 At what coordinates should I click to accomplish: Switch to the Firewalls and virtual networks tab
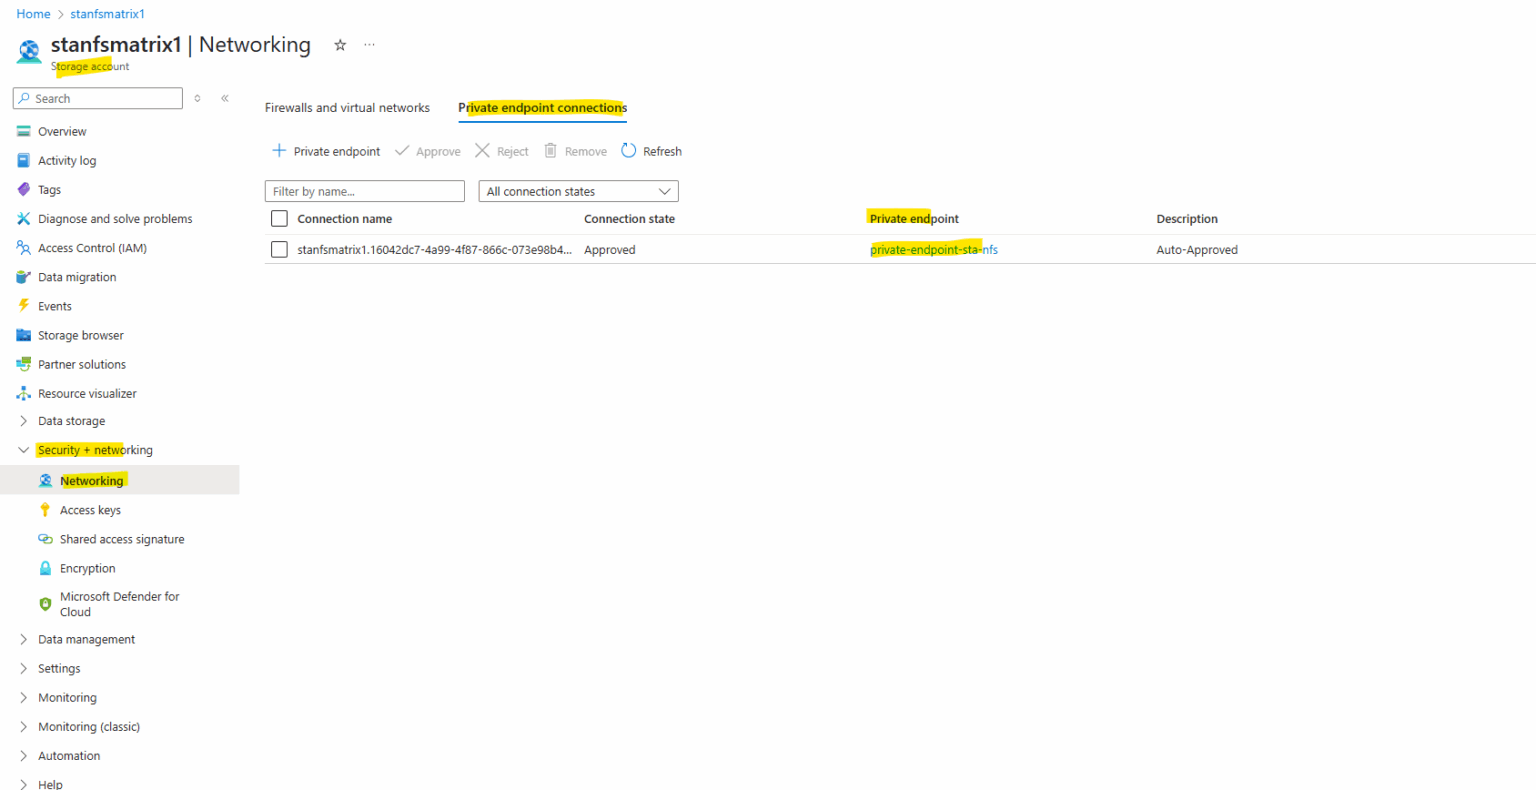[347, 107]
